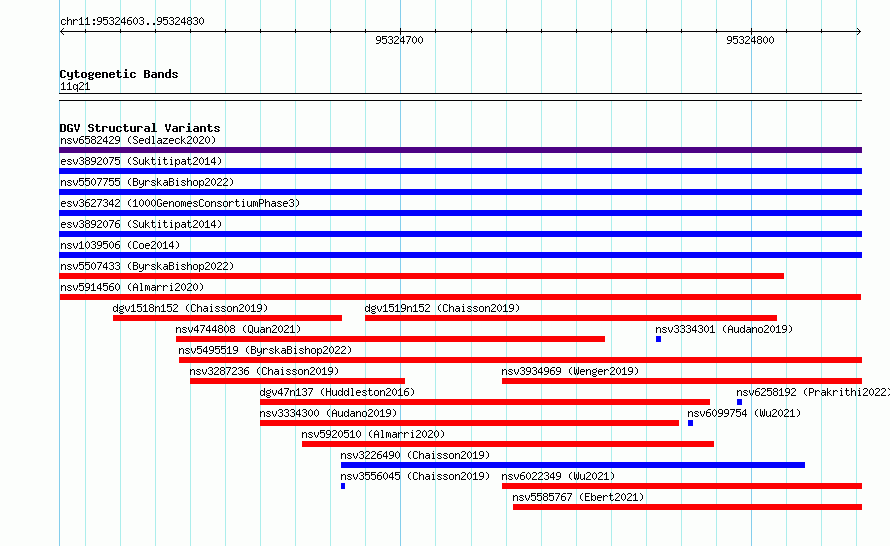Open dgv1519n152 (Chaisson2019) label
Screen dimensions: 890x546
(x=442, y=308)
